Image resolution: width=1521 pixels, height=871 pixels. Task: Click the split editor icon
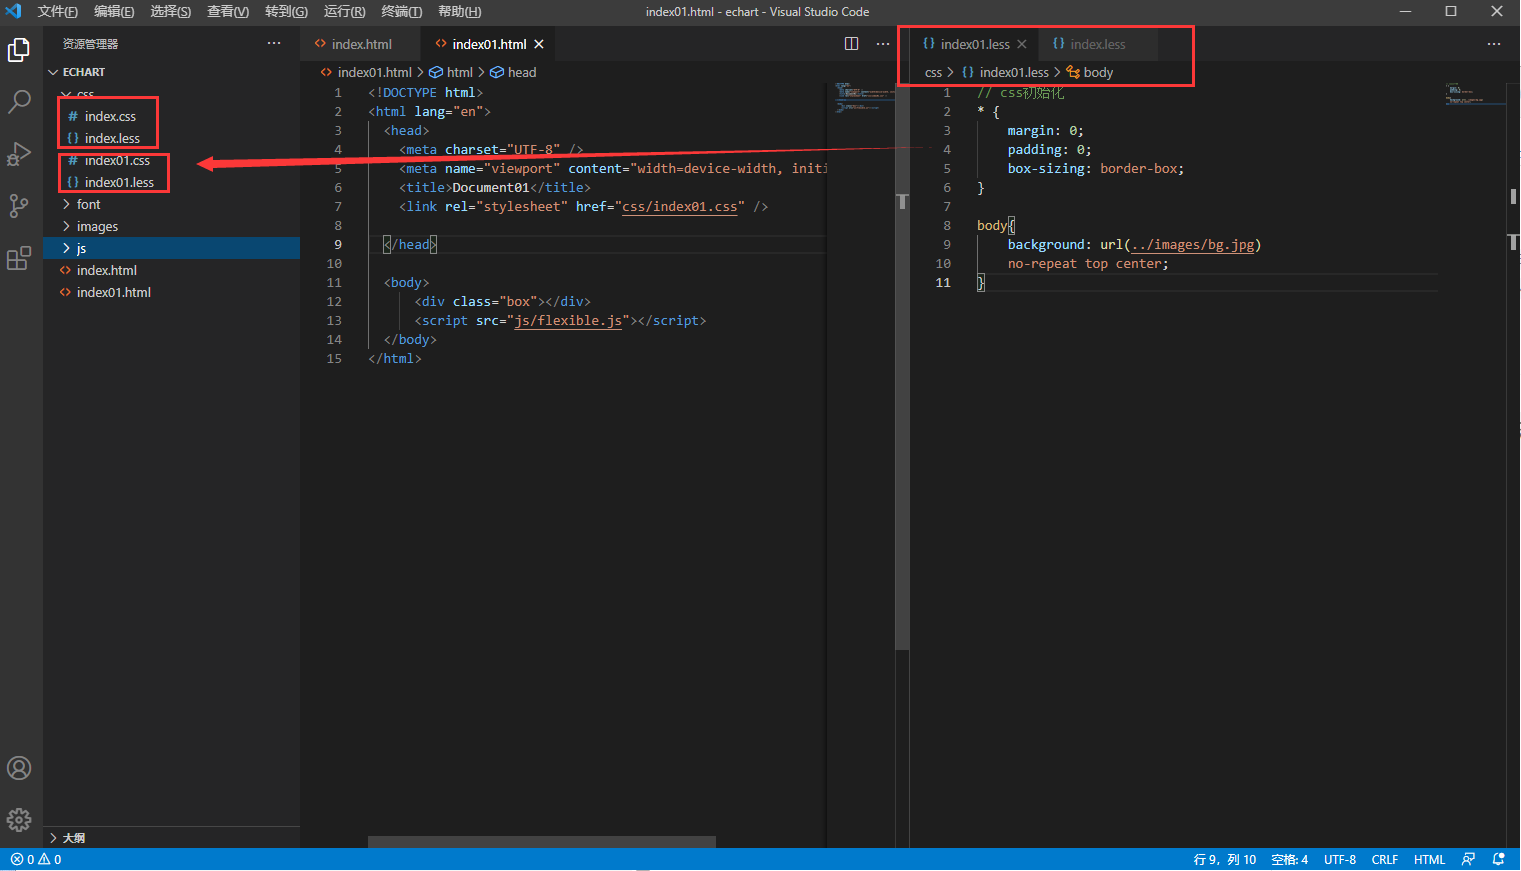pyautogui.click(x=851, y=43)
